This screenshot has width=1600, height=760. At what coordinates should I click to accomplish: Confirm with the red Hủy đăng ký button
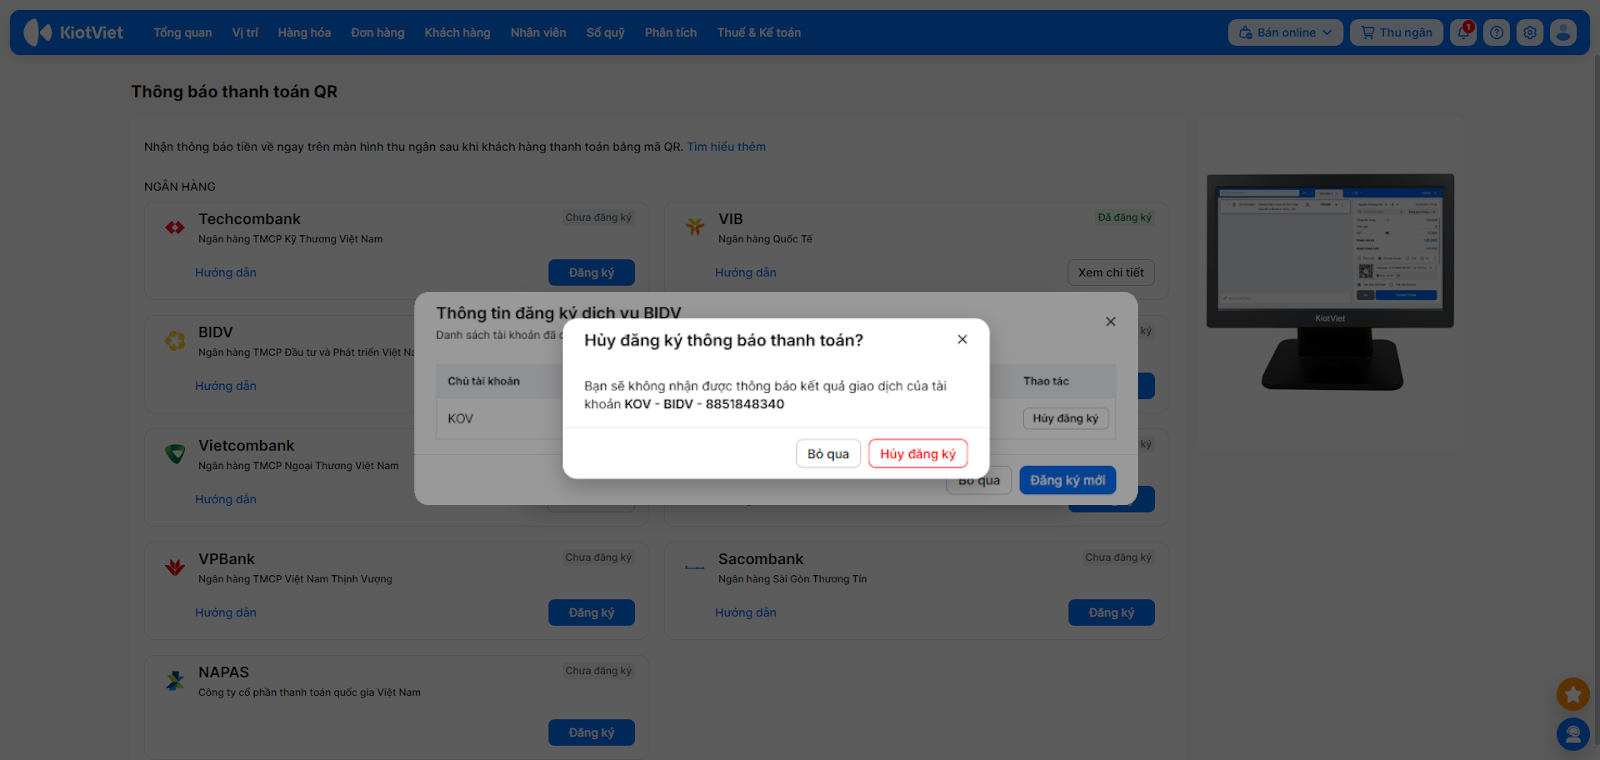pos(918,453)
